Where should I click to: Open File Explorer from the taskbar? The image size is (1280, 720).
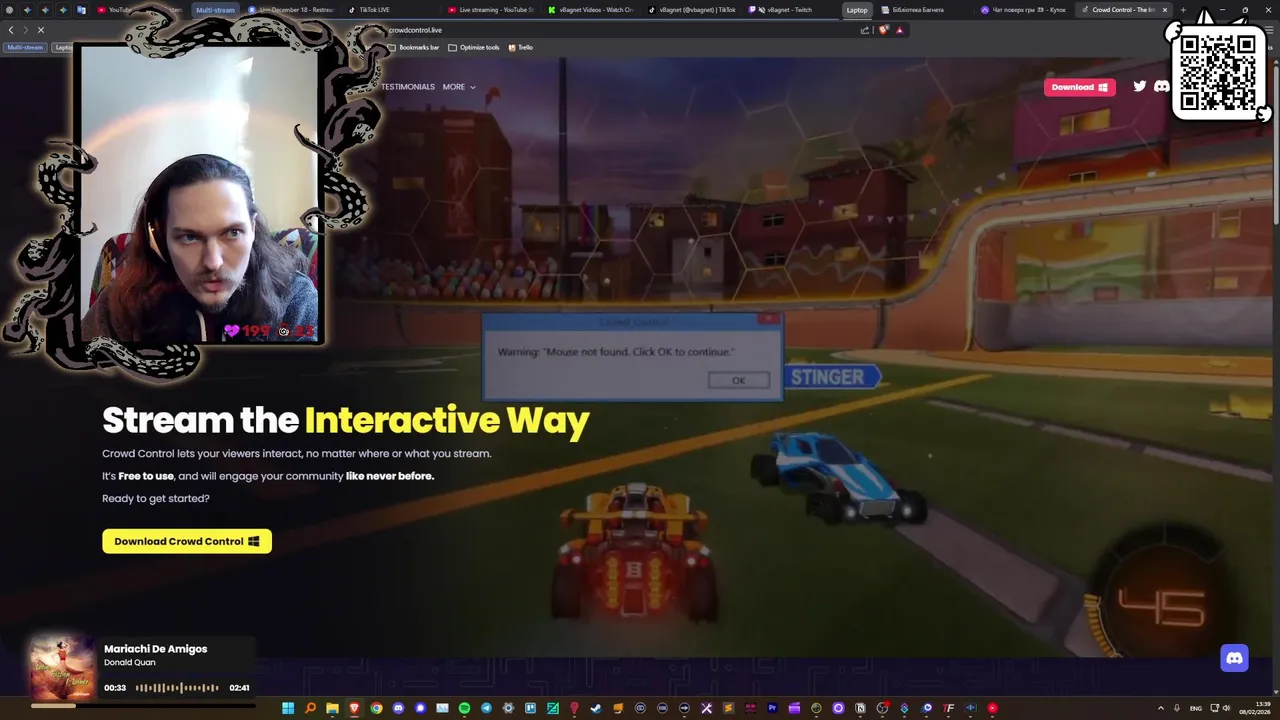(x=332, y=708)
